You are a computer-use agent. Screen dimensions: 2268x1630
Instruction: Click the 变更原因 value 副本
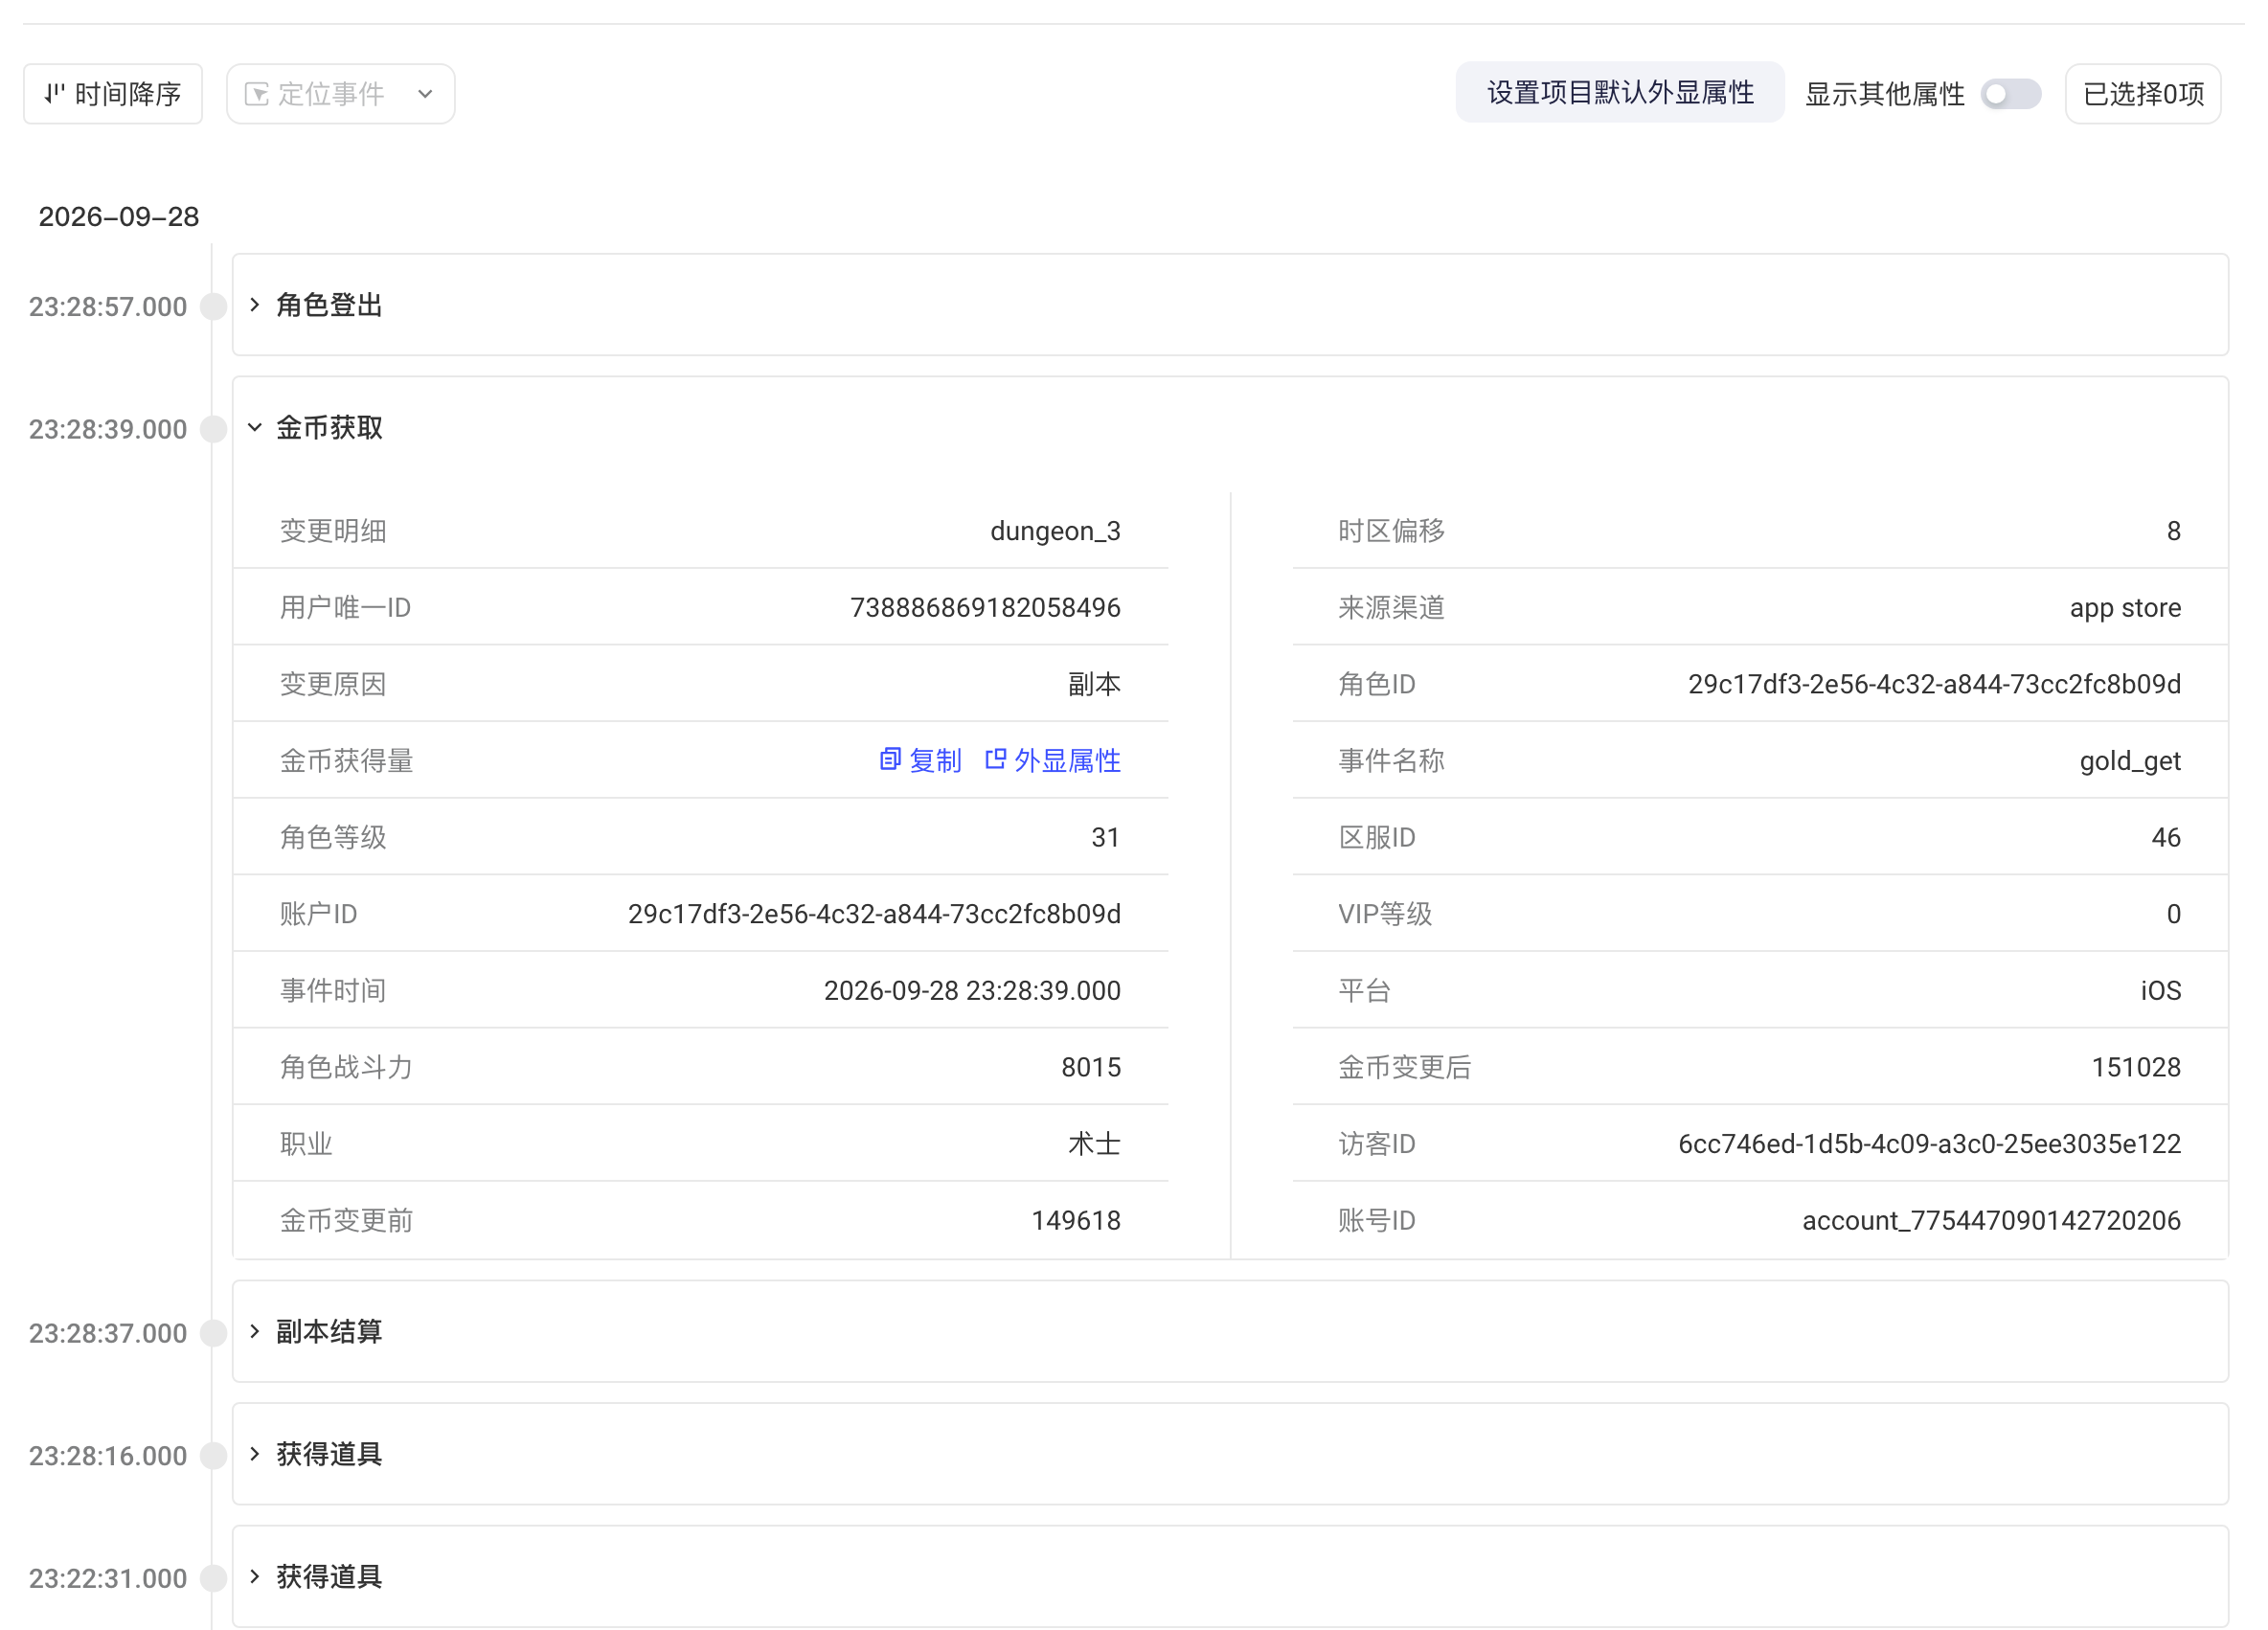(x=1094, y=684)
